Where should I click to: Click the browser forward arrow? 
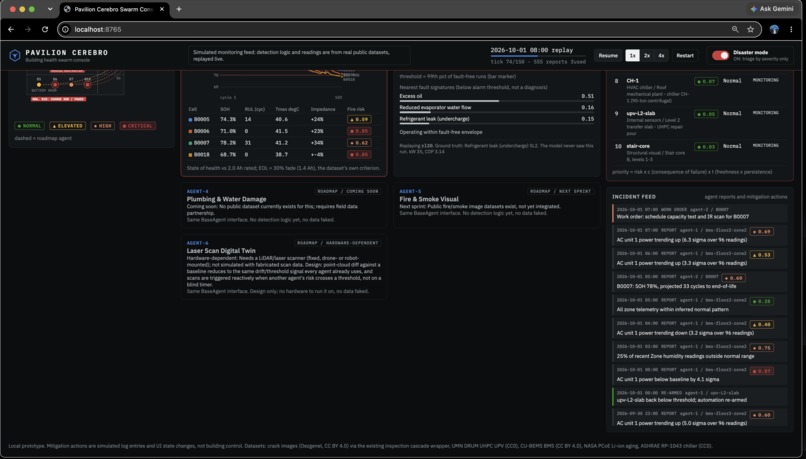(28, 29)
